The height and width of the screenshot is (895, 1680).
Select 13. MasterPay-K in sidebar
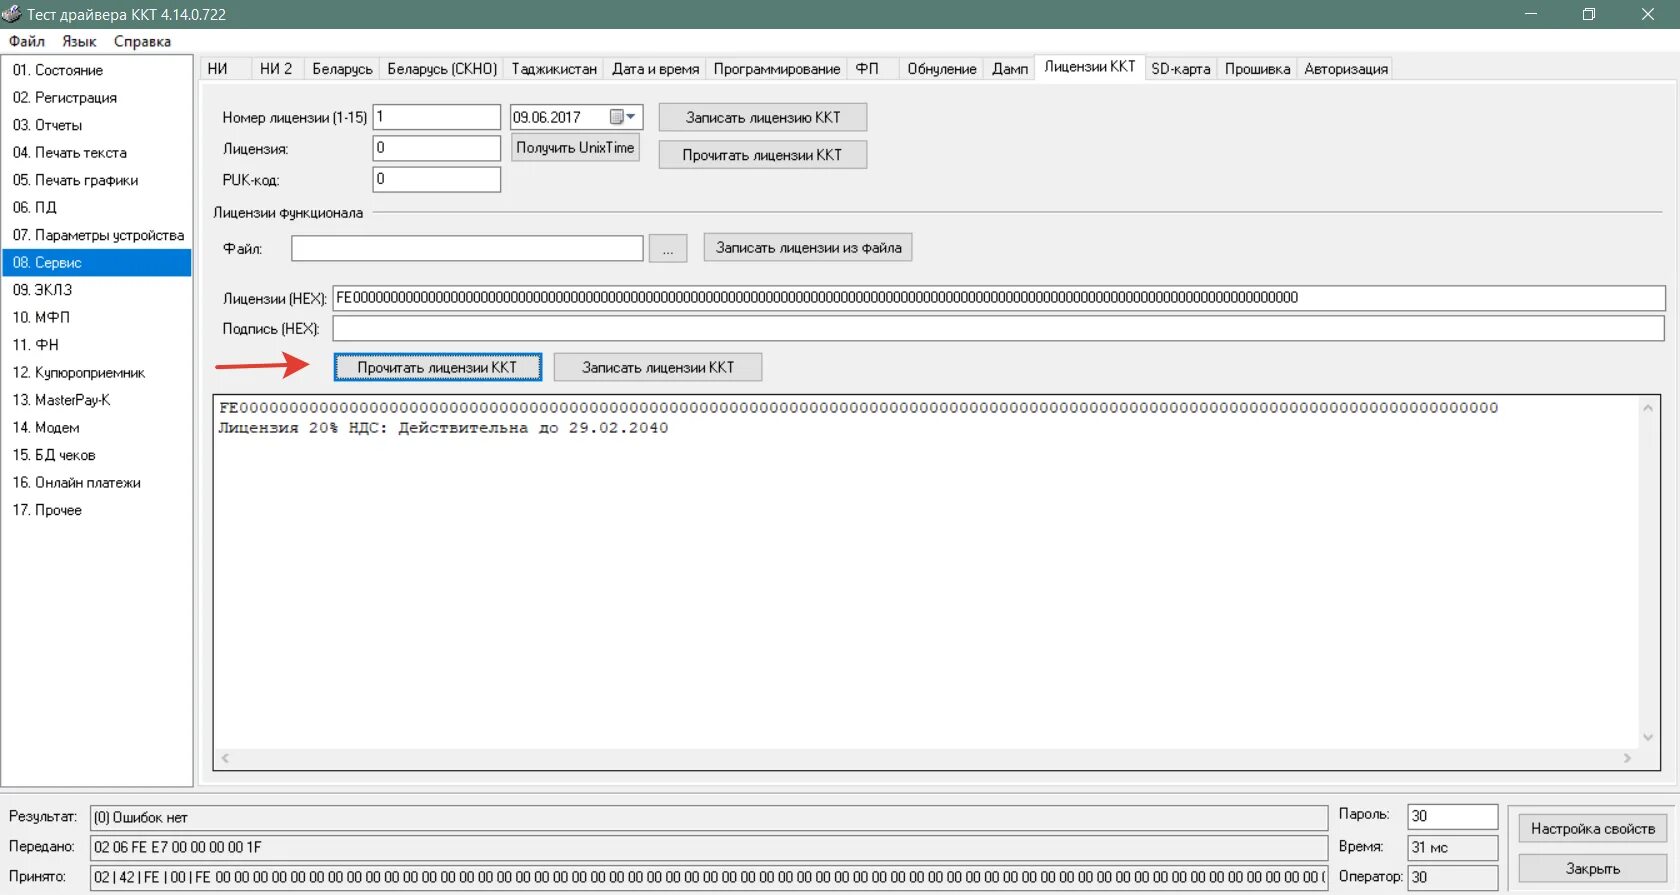(x=97, y=400)
